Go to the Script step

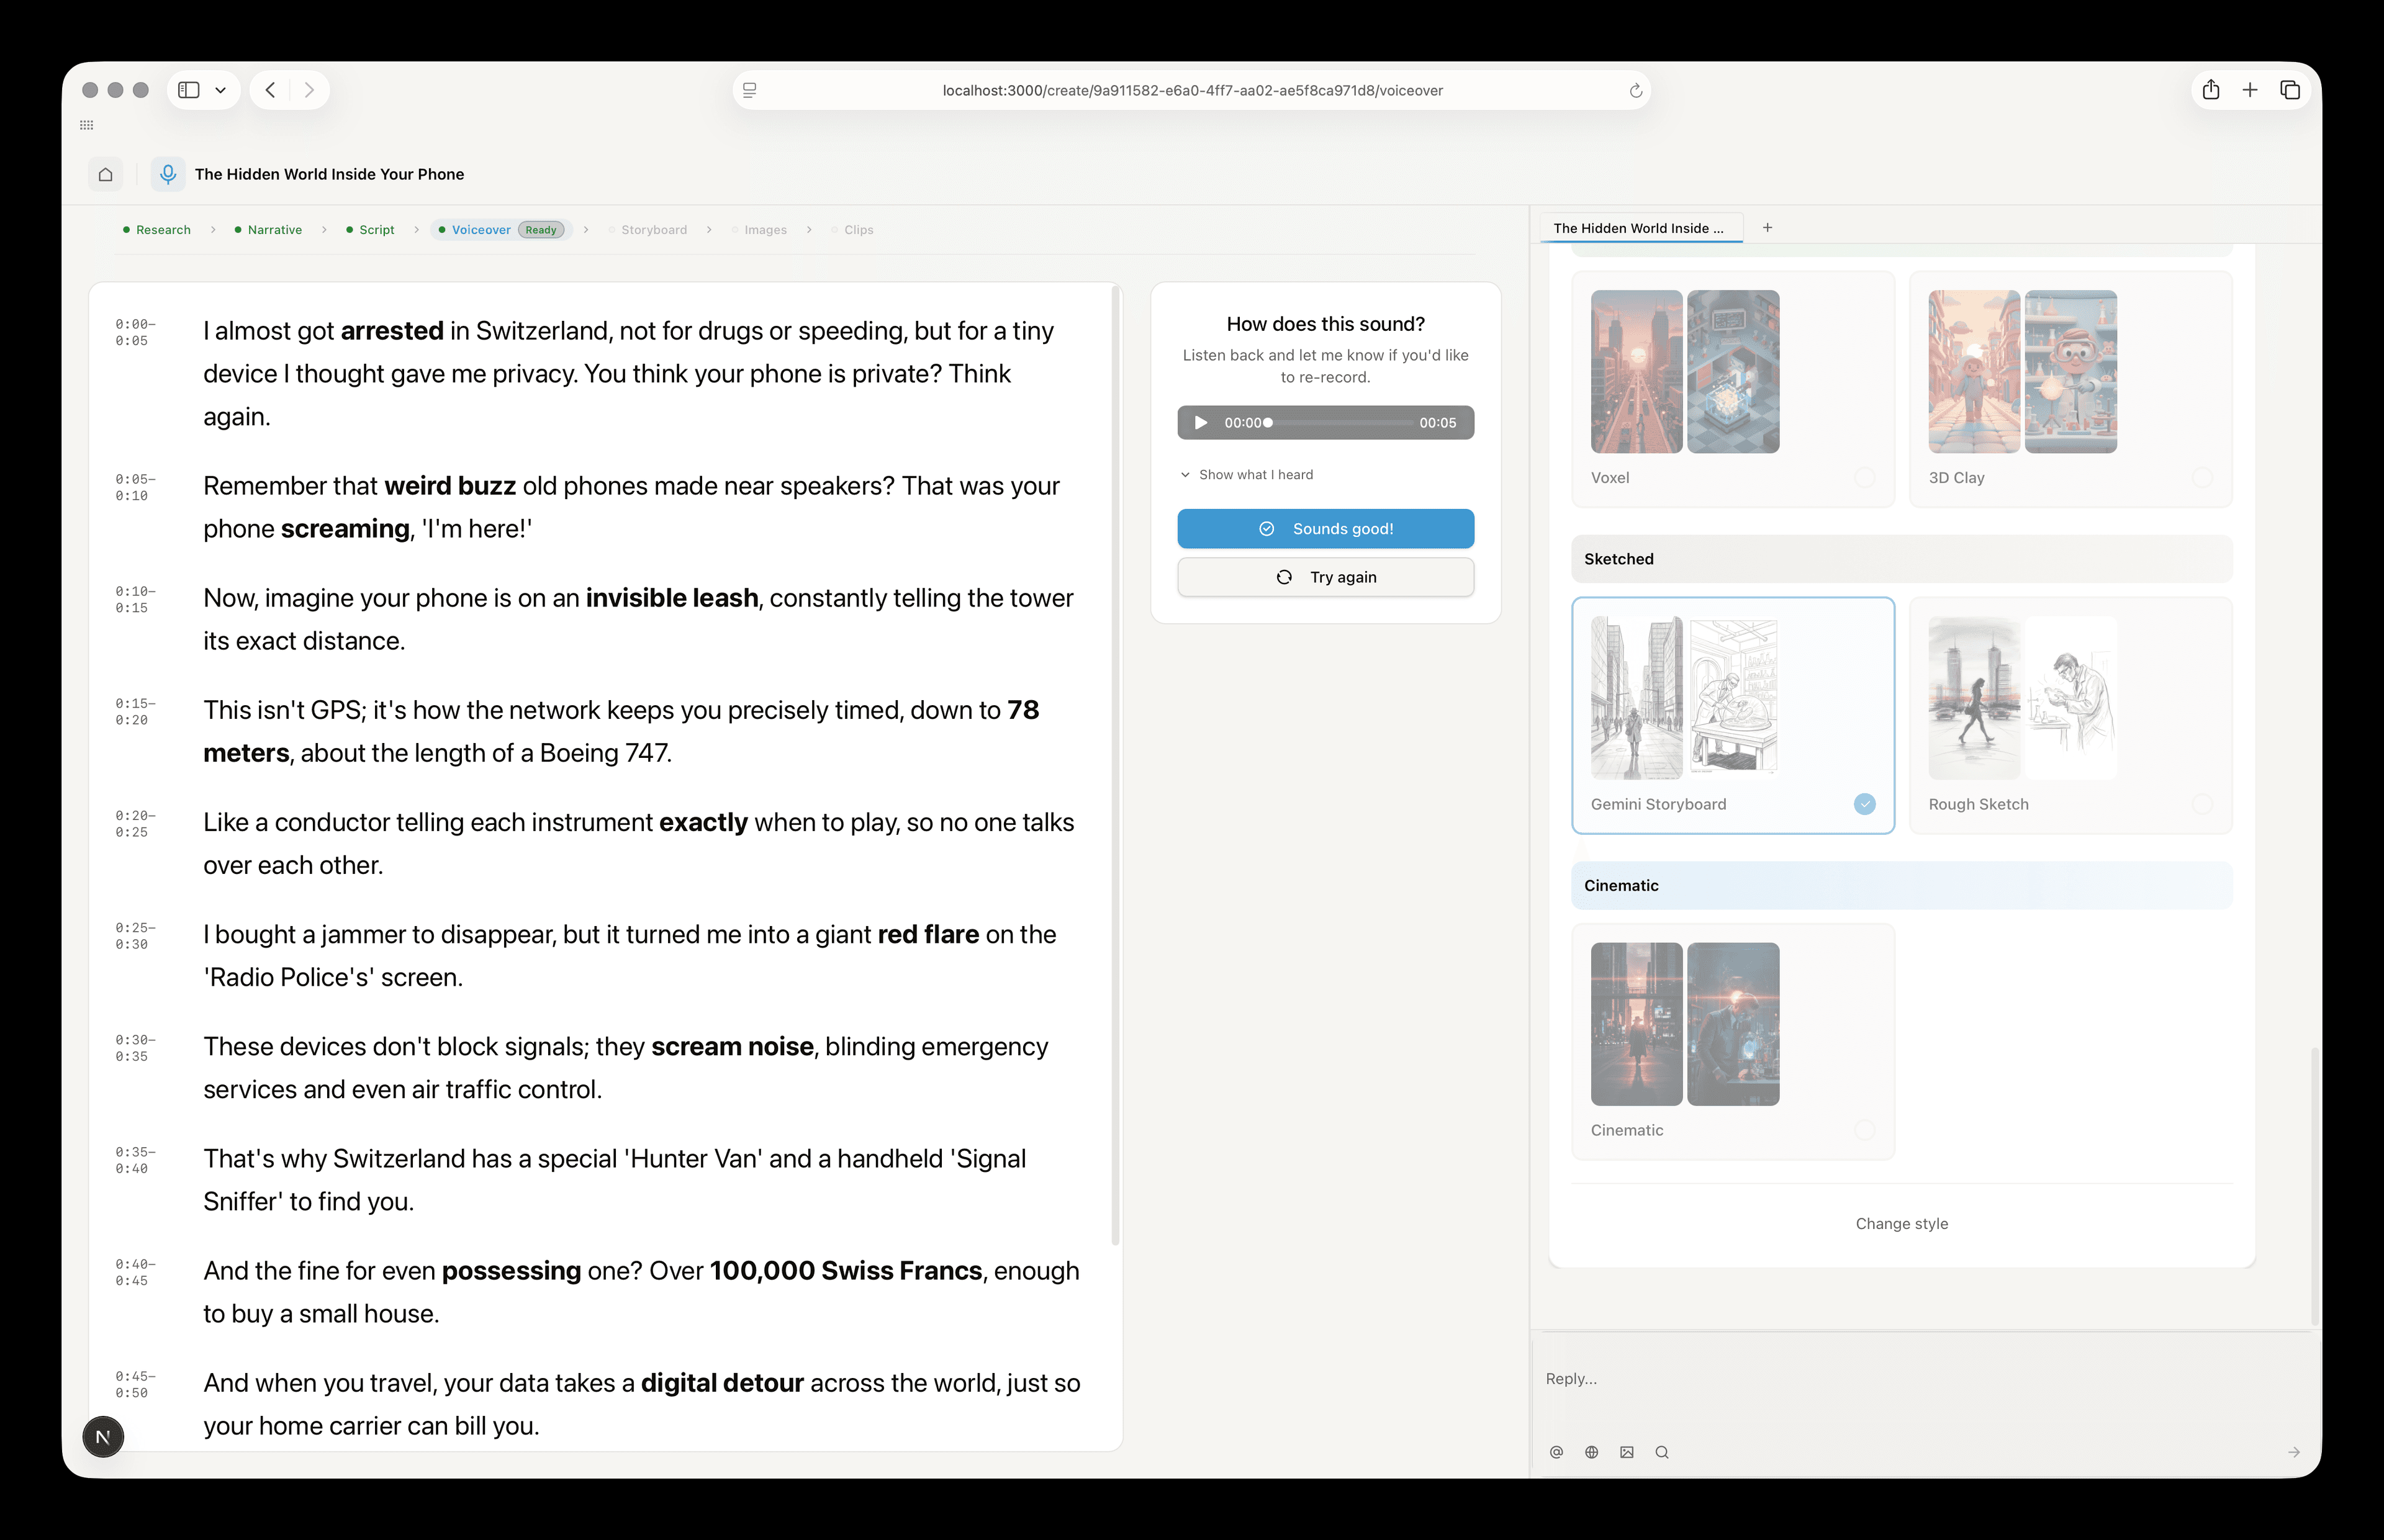point(376,230)
